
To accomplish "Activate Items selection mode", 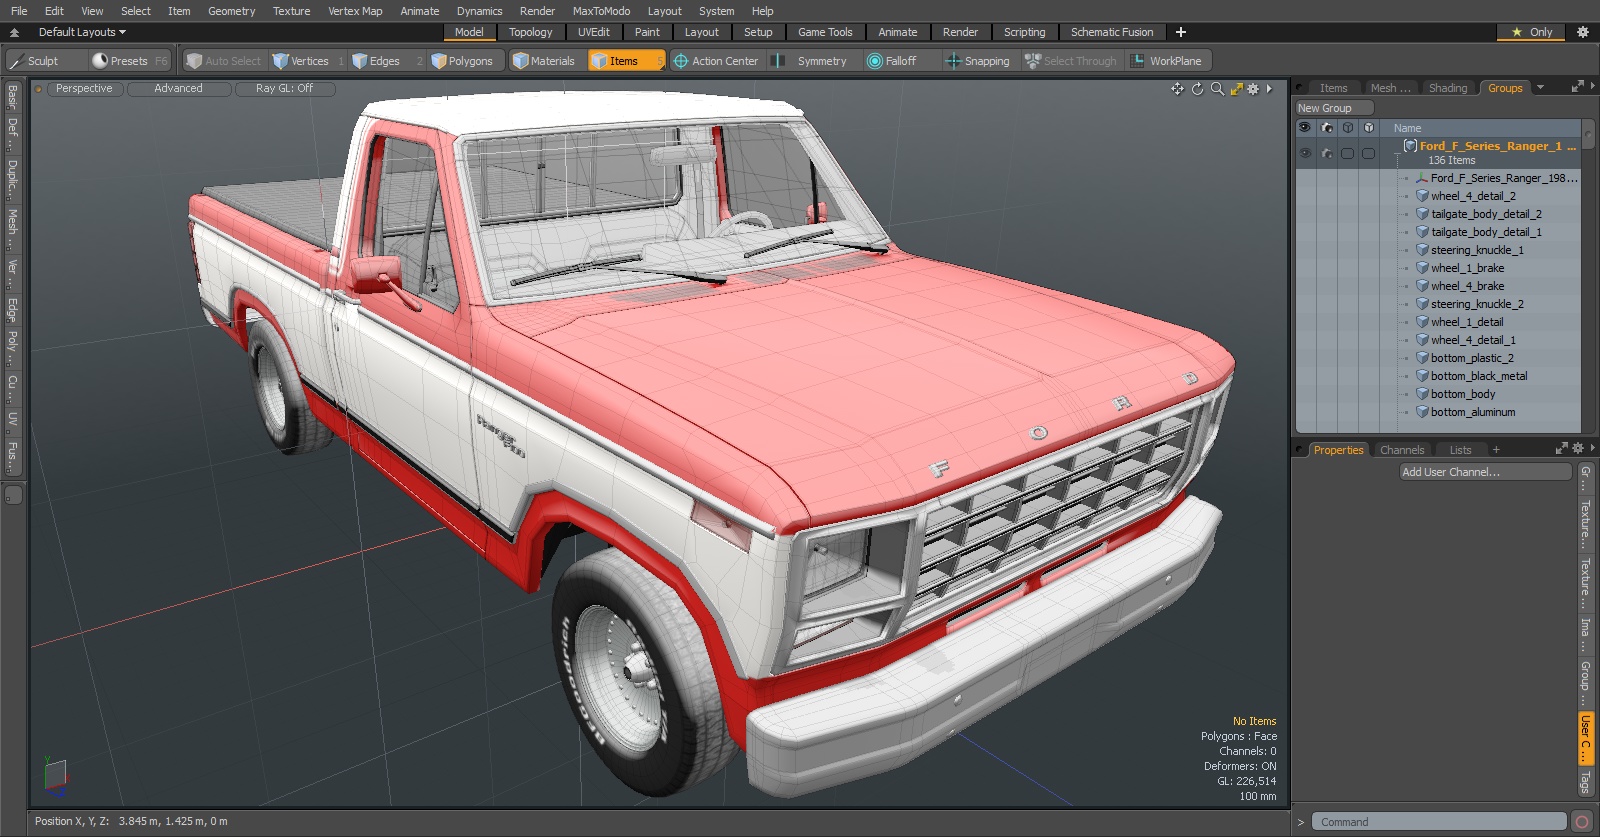I will point(625,61).
